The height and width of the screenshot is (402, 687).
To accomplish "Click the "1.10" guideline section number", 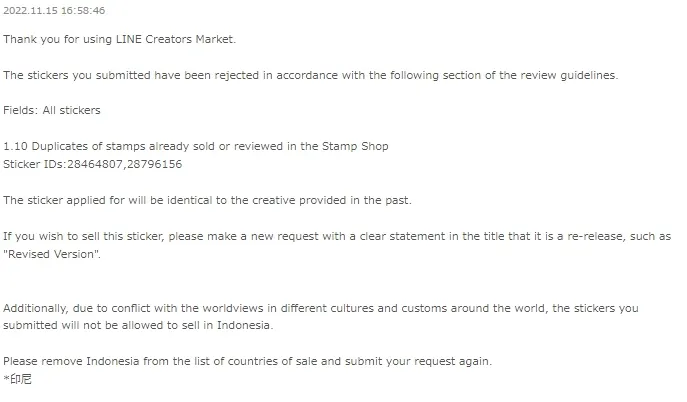I will [x=14, y=146].
